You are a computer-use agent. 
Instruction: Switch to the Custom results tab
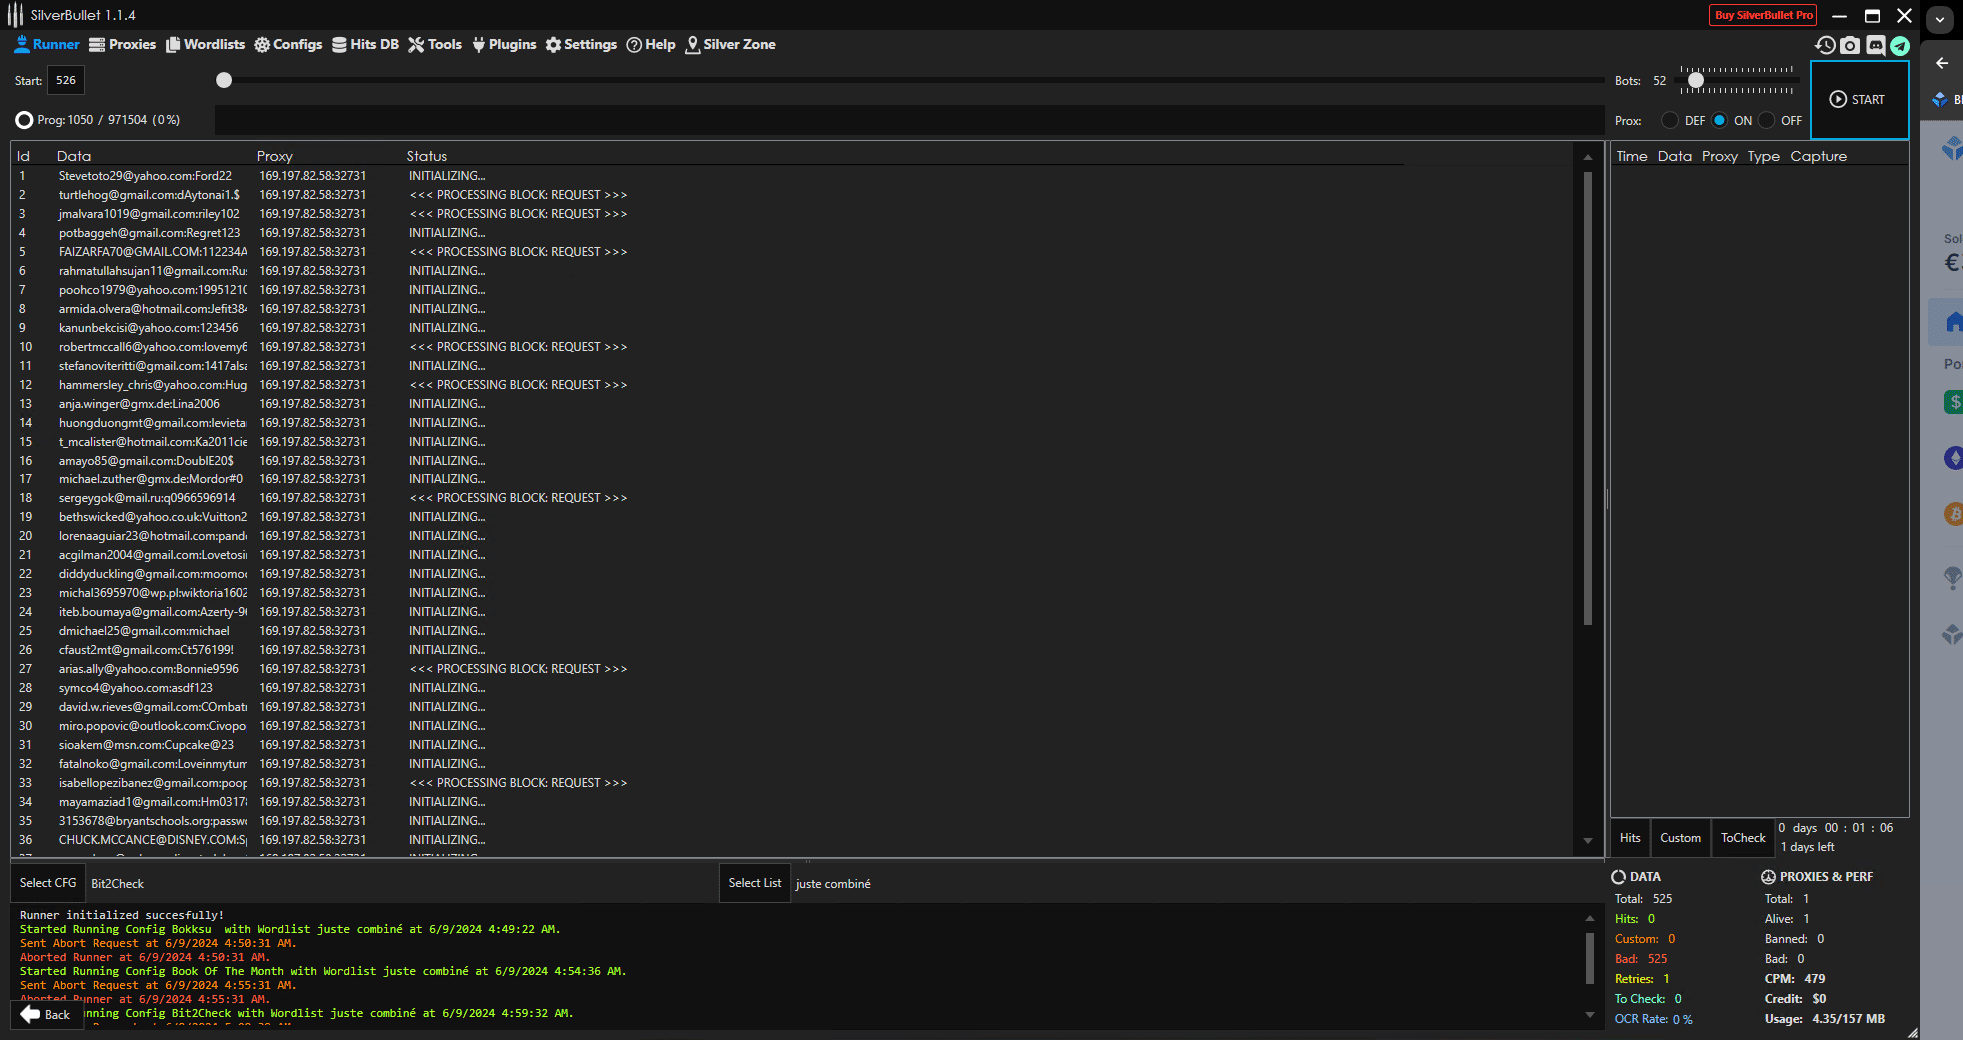click(x=1680, y=838)
